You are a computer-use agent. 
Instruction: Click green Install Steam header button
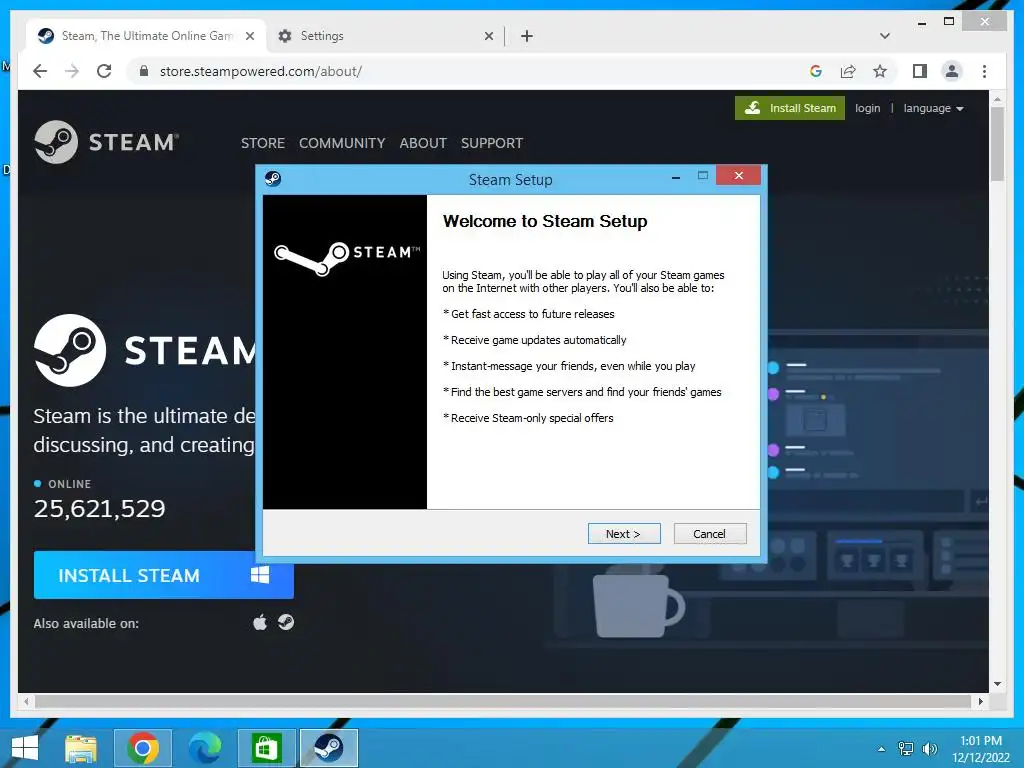[x=790, y=108]
